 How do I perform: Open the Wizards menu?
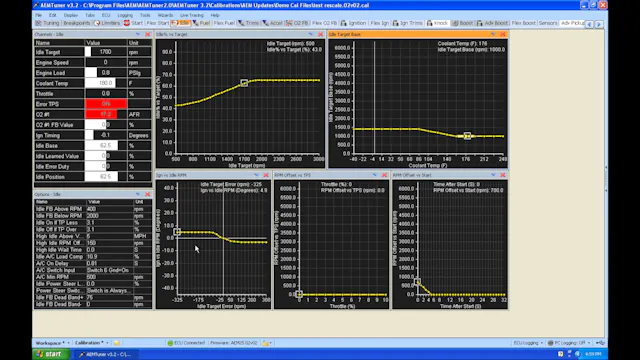tap(165, 15)
